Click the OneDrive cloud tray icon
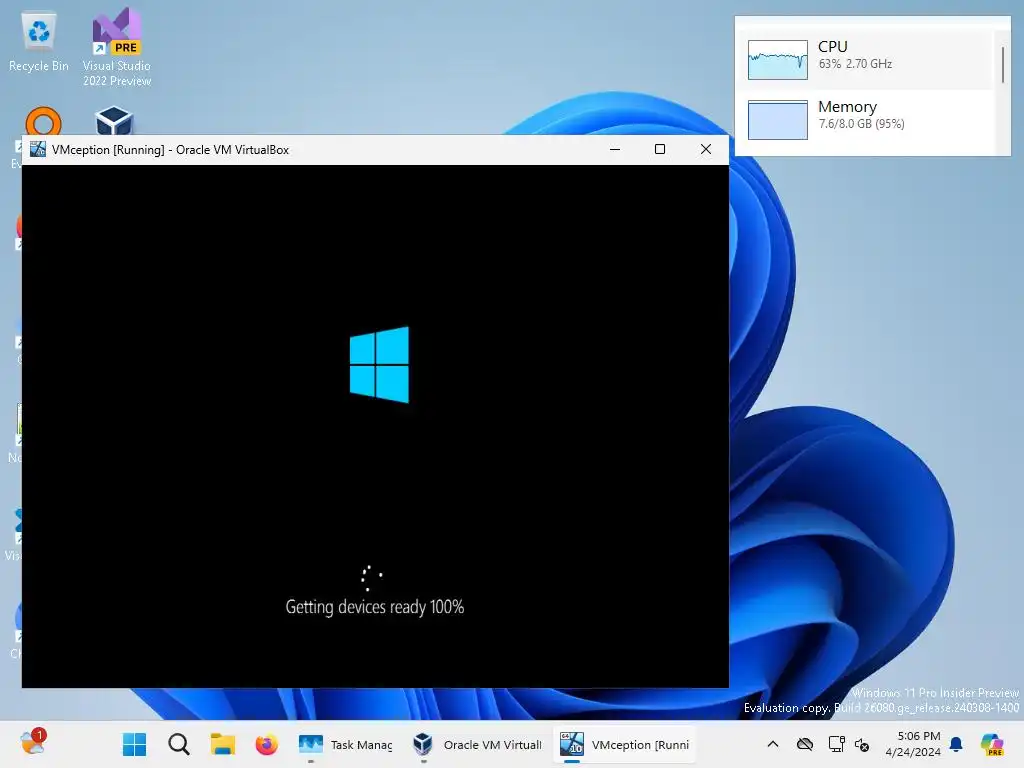1024x768 pixels. click(x=805, y=744)
